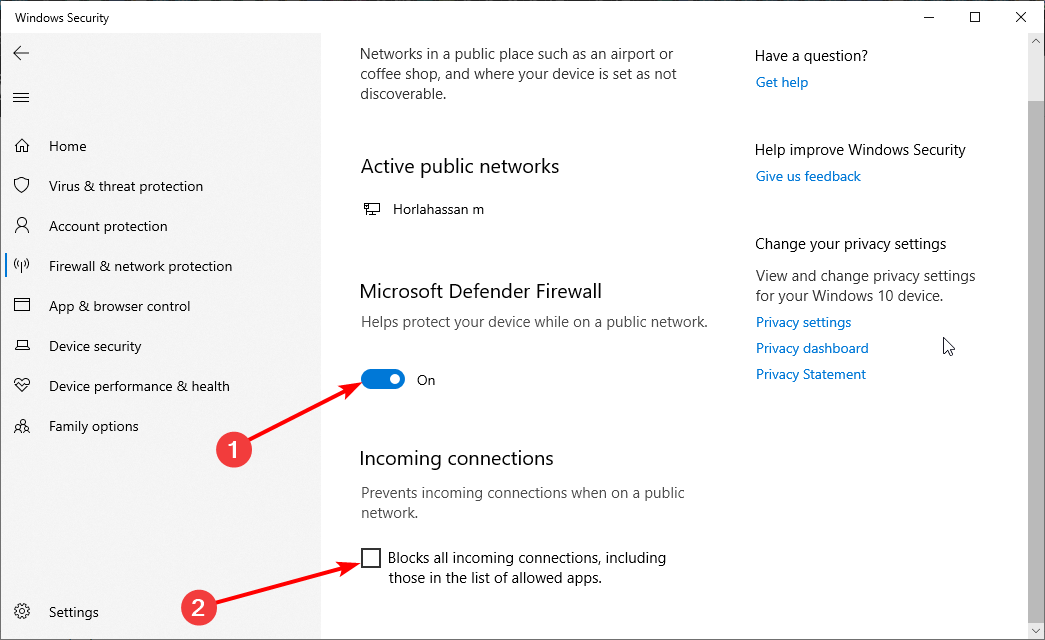Select Account protection in the sidebar
This screenshot has height=640, width=1045.
coord(108,226)
